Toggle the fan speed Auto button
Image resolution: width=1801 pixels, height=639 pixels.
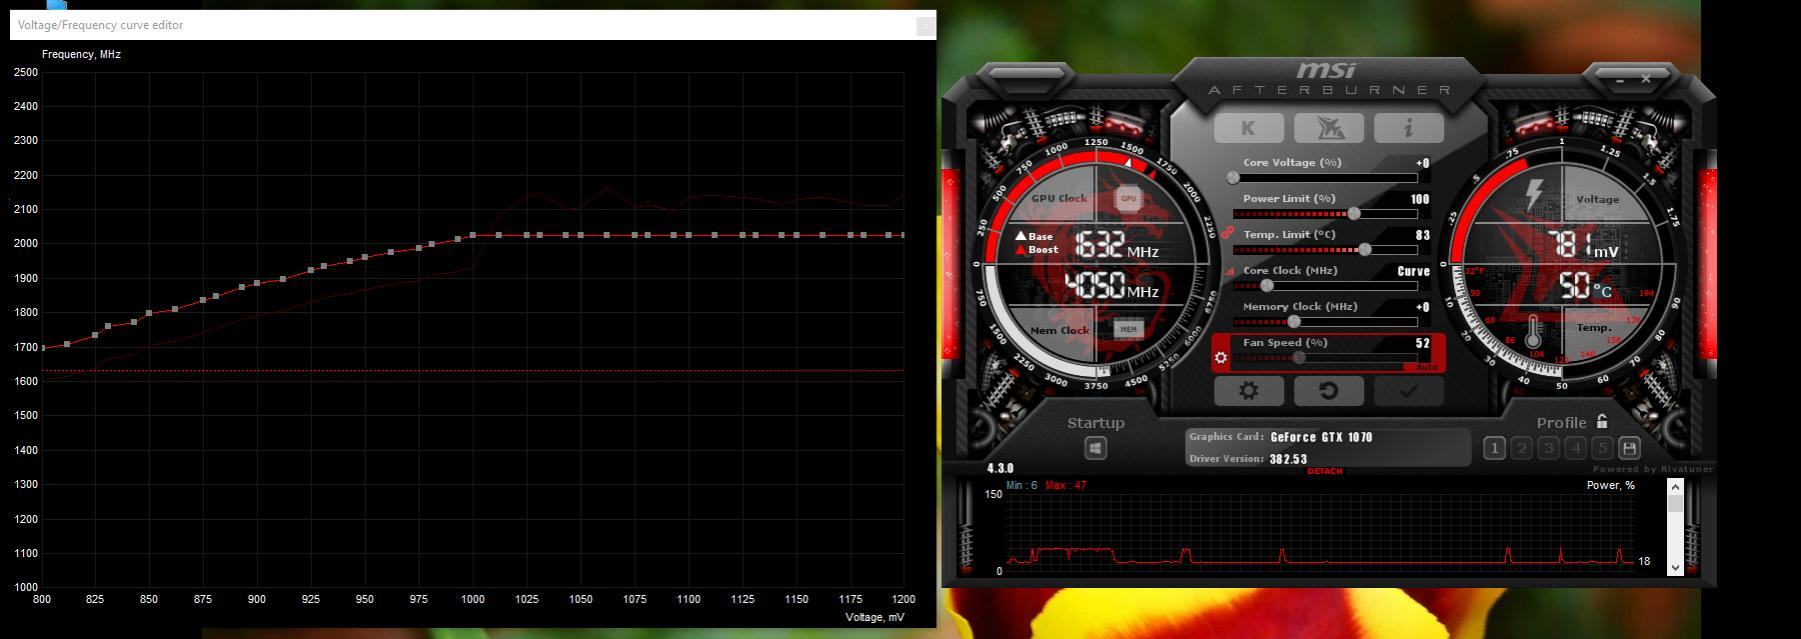(1427, 367)
